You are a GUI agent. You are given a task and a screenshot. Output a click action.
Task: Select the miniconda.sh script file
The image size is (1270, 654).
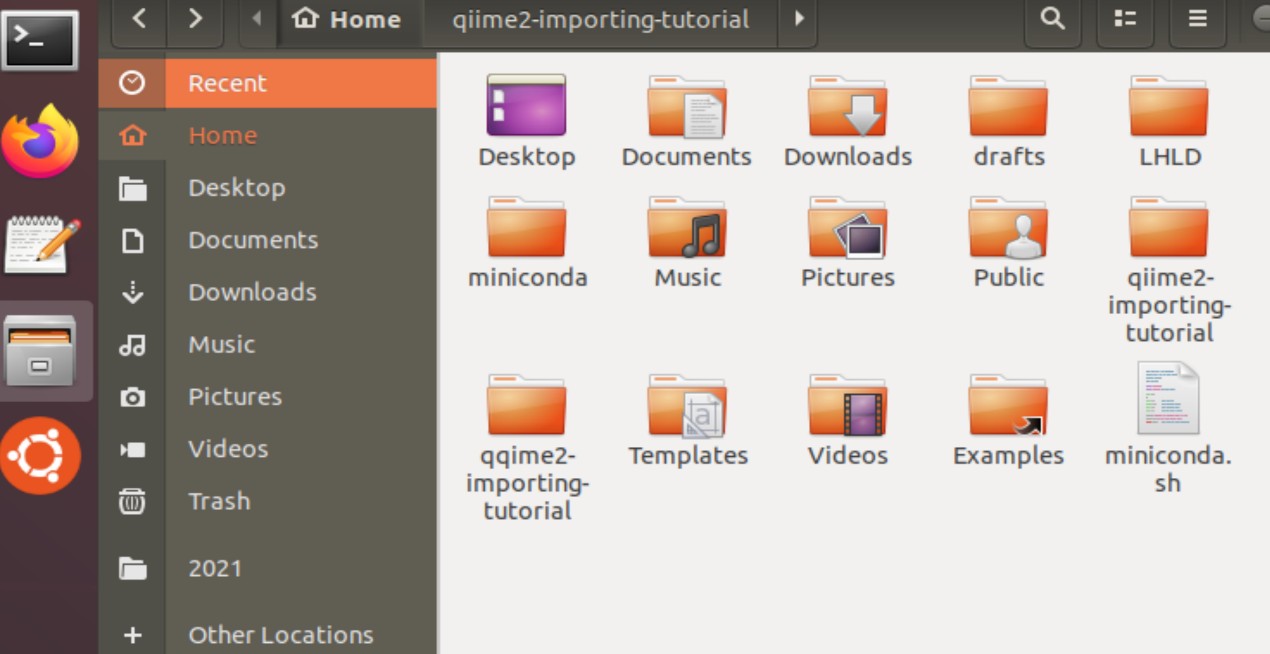(x=1168, y=400)
